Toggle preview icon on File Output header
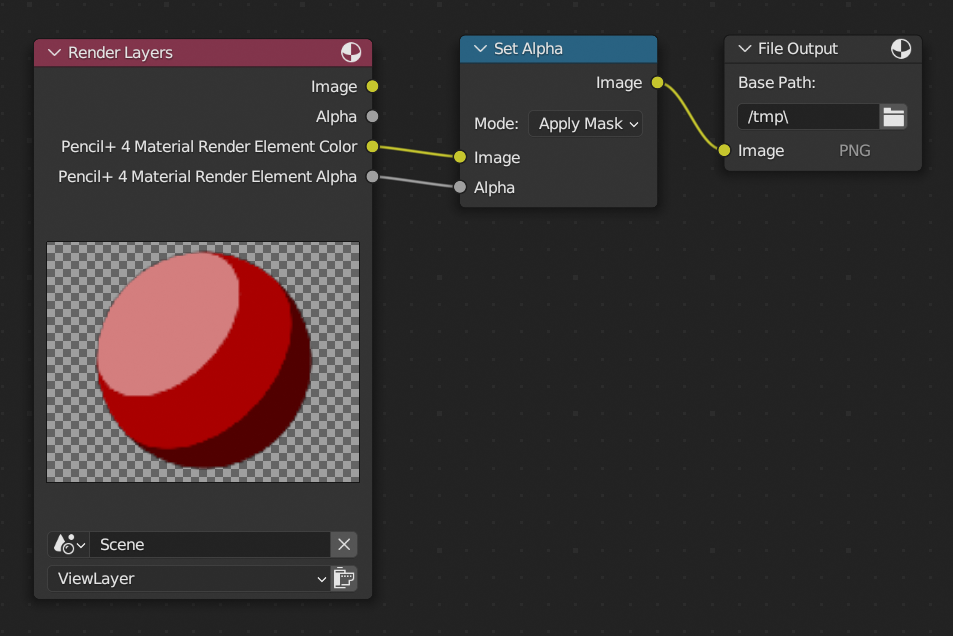The image size is (953, 636). [901, 49]
